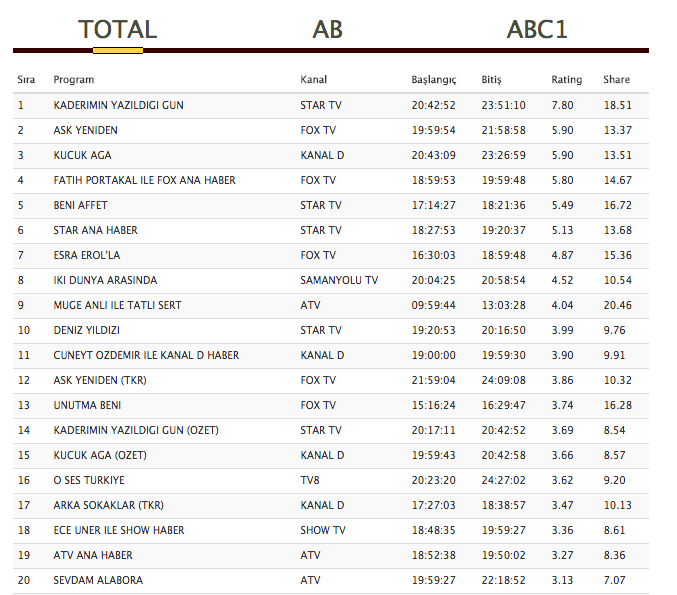Click the ATV ANA HABER program
The width and height of the screenshot is (677, 595).
point(93,556)
